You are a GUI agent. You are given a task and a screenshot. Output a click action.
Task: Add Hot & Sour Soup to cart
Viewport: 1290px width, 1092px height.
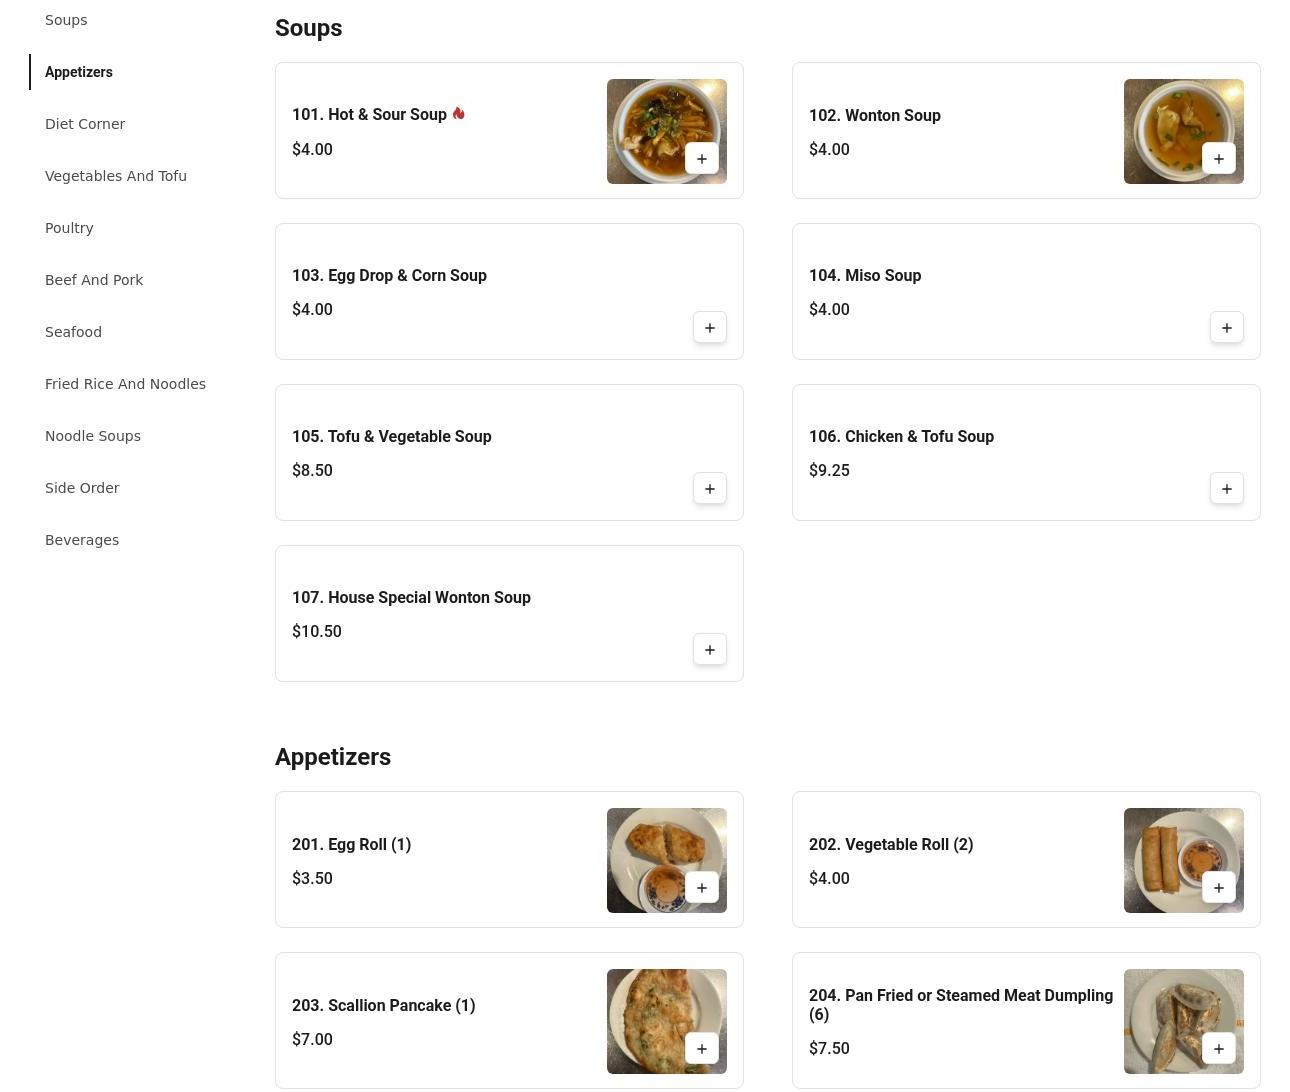[x=701, y=159]
